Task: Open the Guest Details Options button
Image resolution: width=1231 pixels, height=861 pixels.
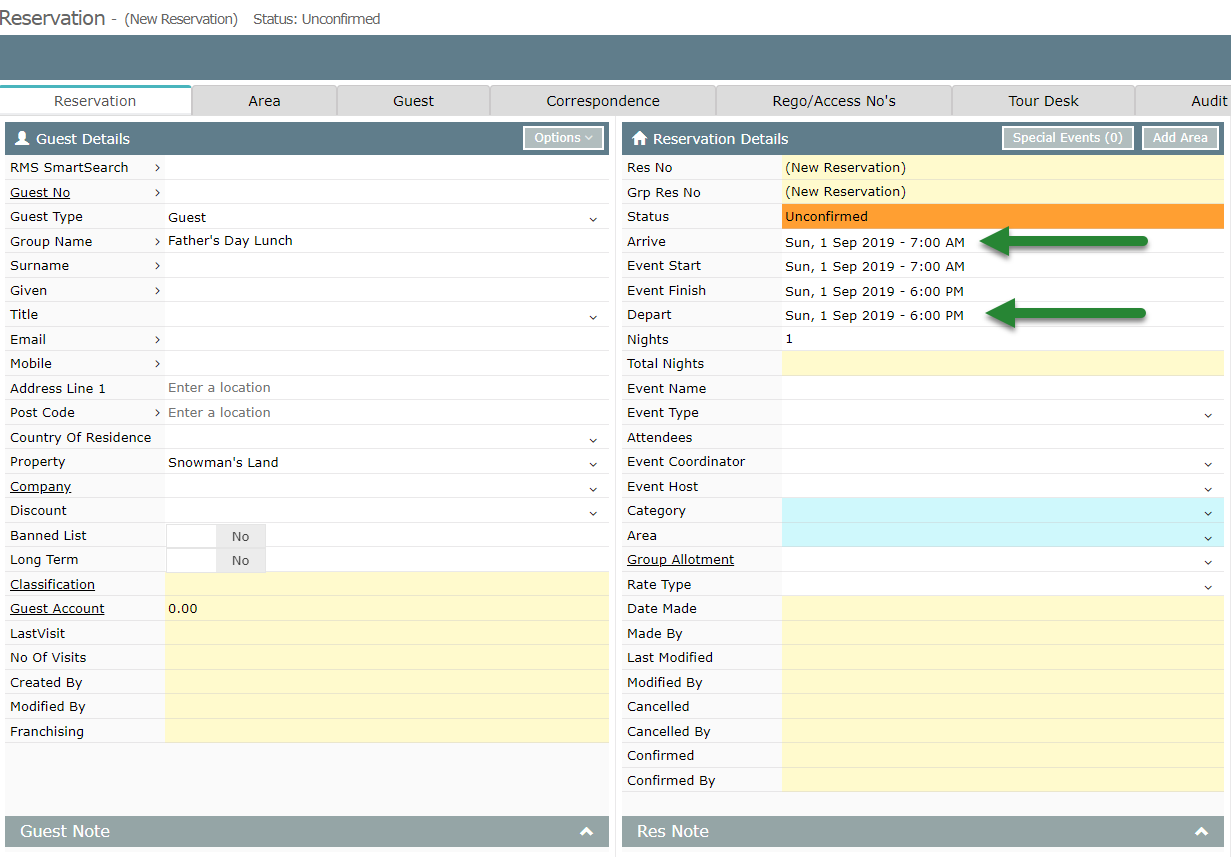Action: 564,138
